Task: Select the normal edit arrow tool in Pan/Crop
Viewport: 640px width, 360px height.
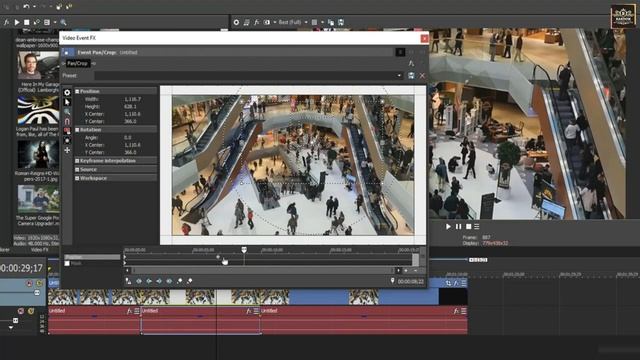Action: [x=67, y=102]
